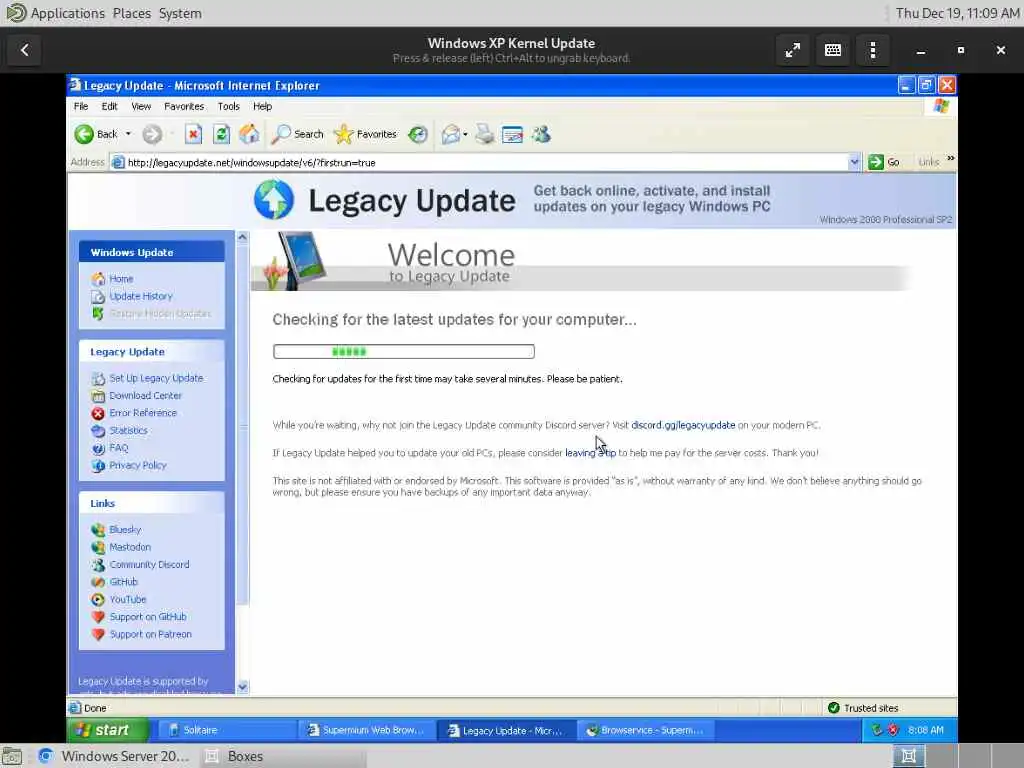Viewport: 1024px width, 768px height.
Task: Switch to Solitaire in XP taskbar
Action: (x=227, y=730)
